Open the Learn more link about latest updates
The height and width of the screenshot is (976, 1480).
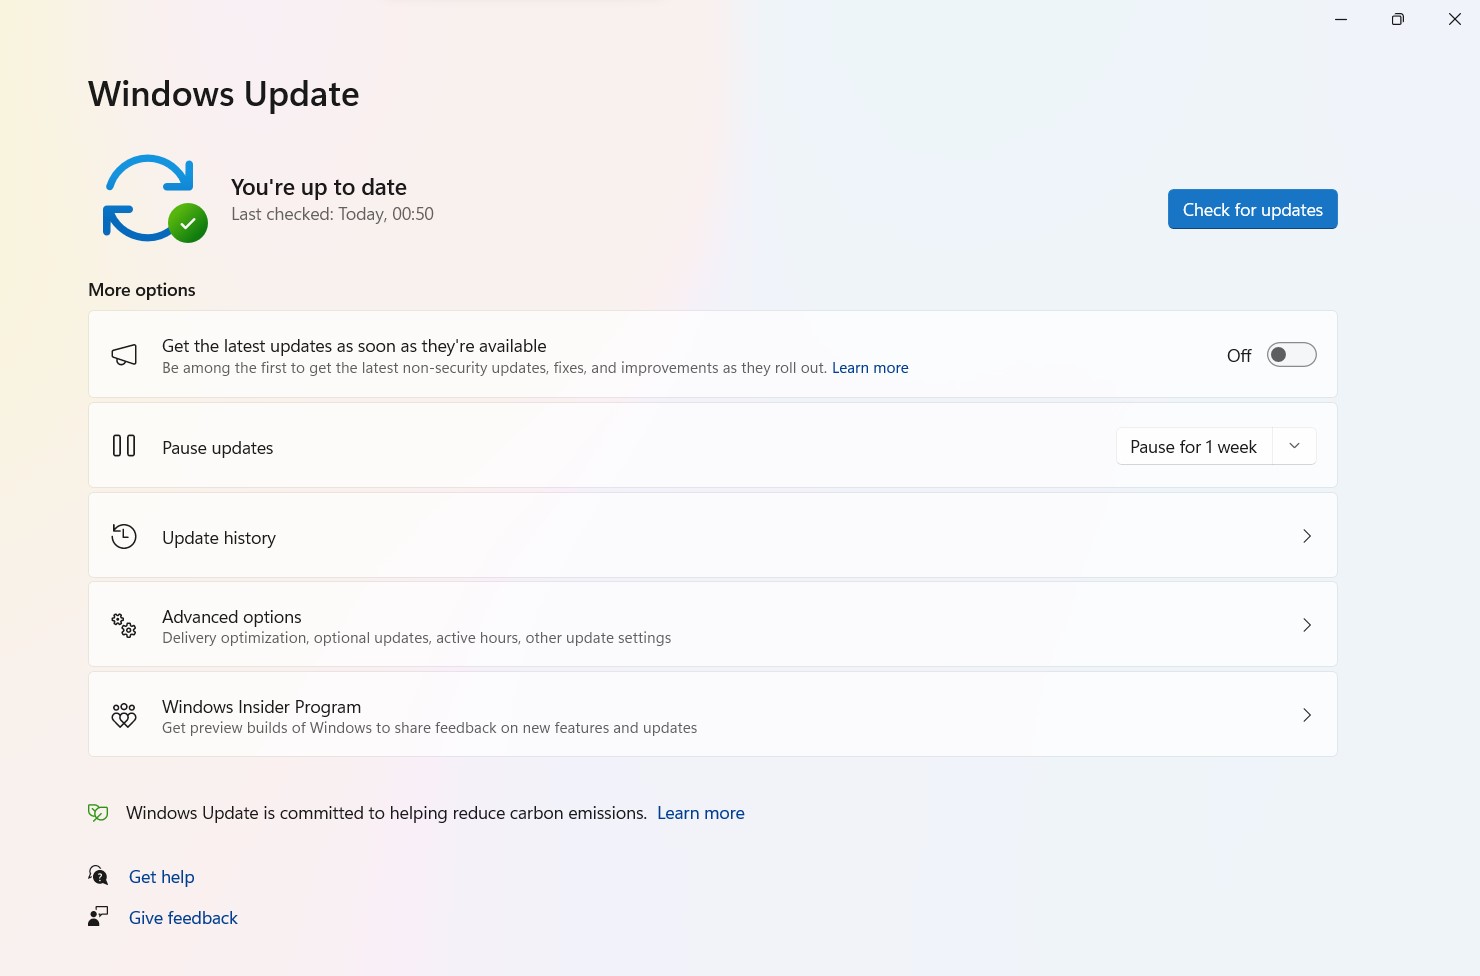pyautogui.click(x=869, y=367)
